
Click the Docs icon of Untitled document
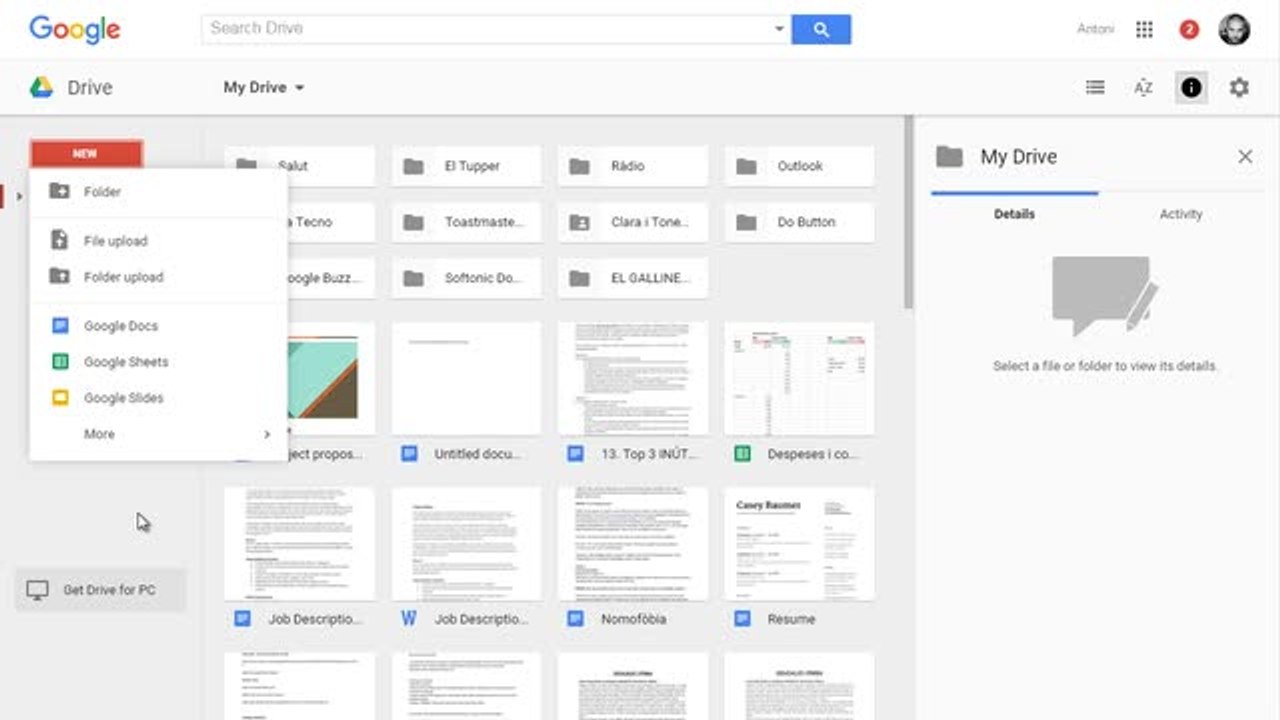point(409,453)
